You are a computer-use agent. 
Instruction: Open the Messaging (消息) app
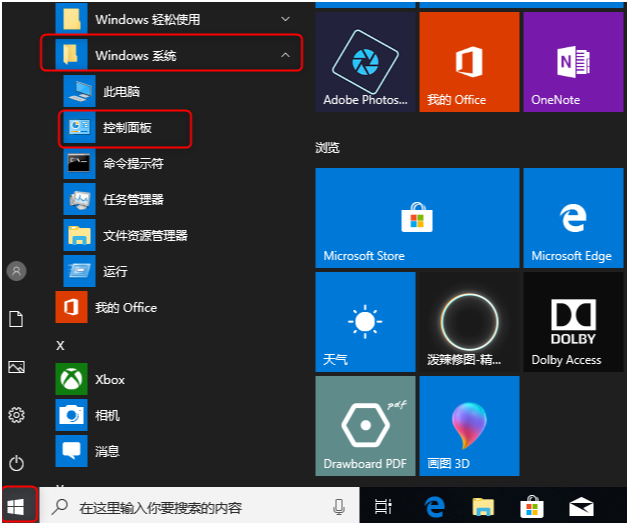(107, 451)
